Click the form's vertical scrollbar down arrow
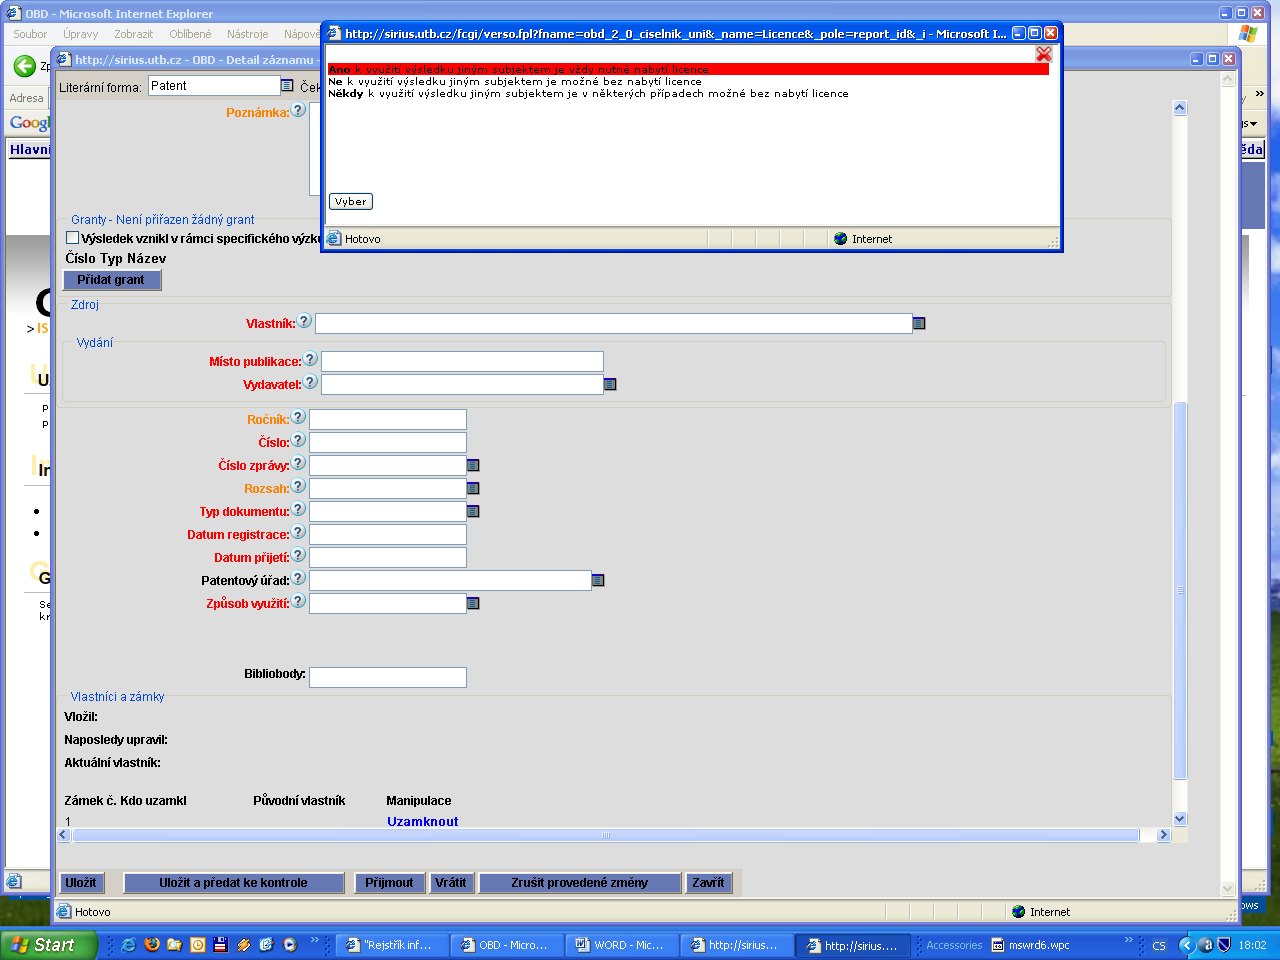Image resolution: width=1280 pixels, height=960 pixels. [1179, 818]
